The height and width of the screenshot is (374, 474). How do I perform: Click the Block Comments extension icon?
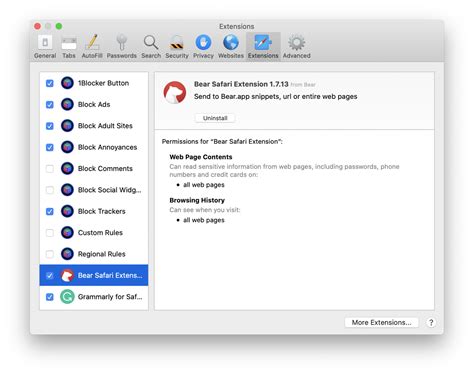point(67,168)
